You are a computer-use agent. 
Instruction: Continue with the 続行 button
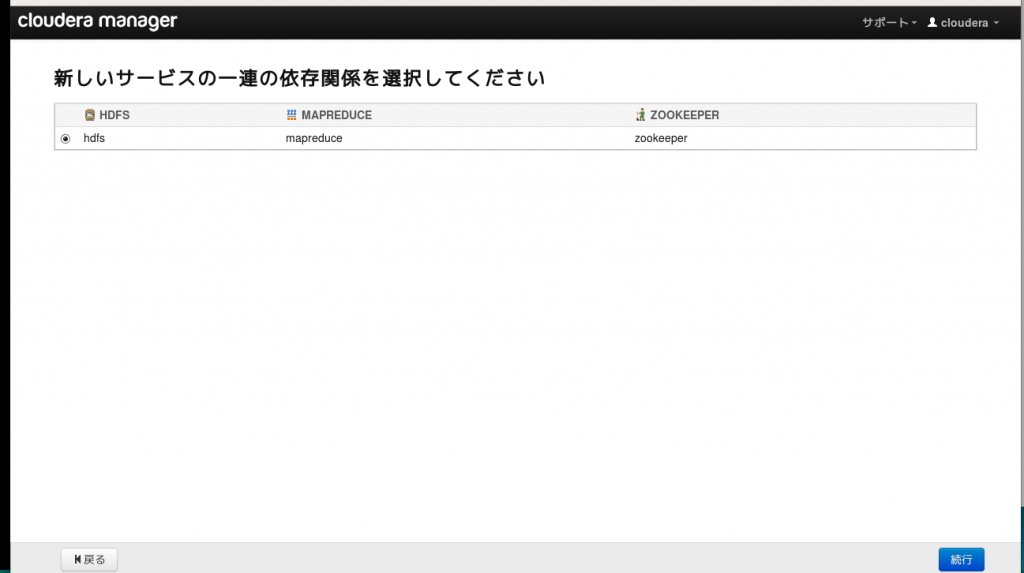pyautogui.click(x=961, y=559)
